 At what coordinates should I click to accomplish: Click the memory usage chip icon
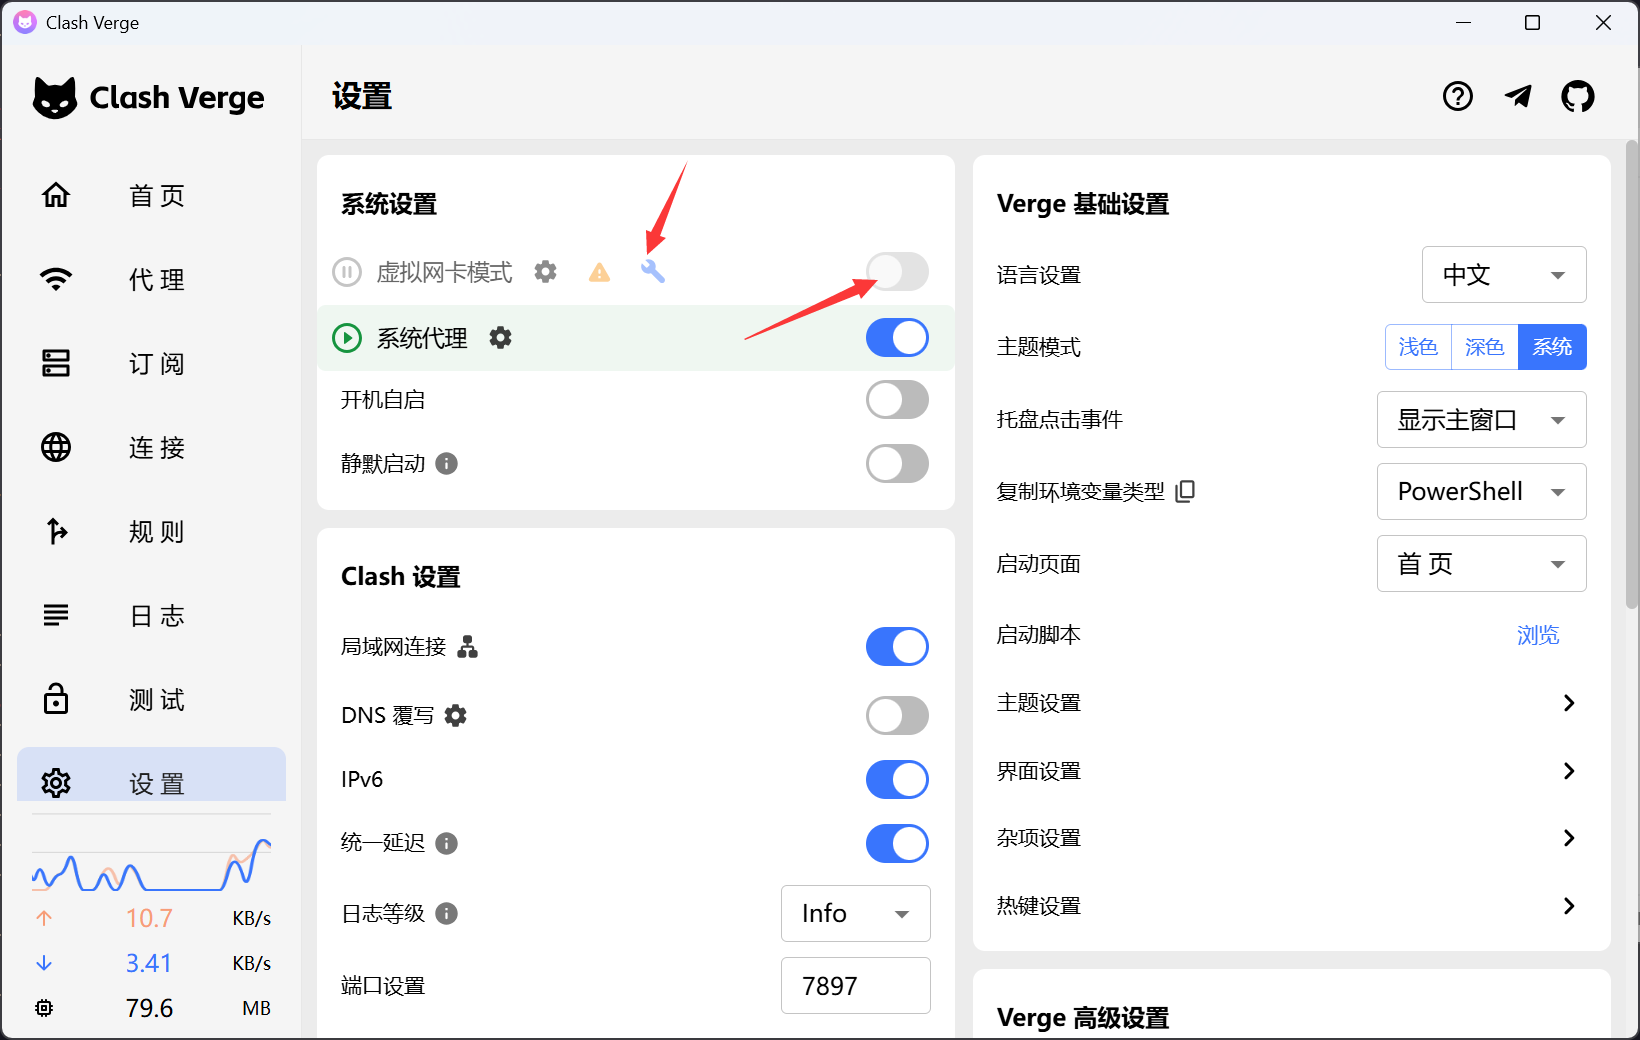[44, 1008]
